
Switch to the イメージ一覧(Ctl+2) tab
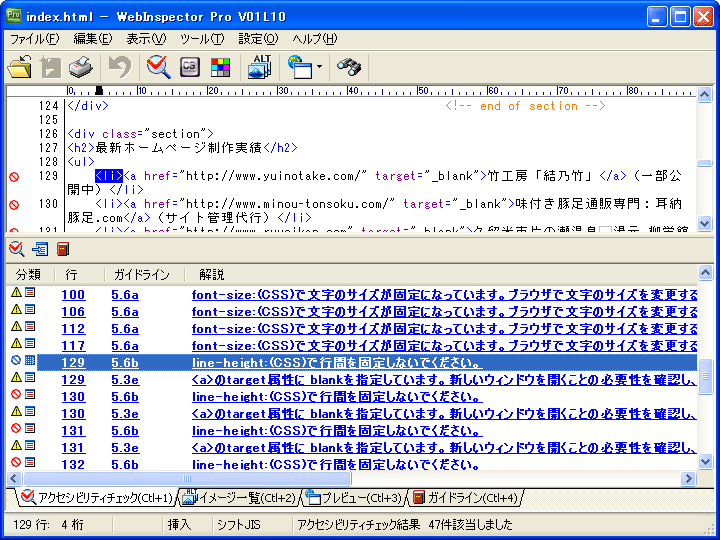(x=239, y=498)
